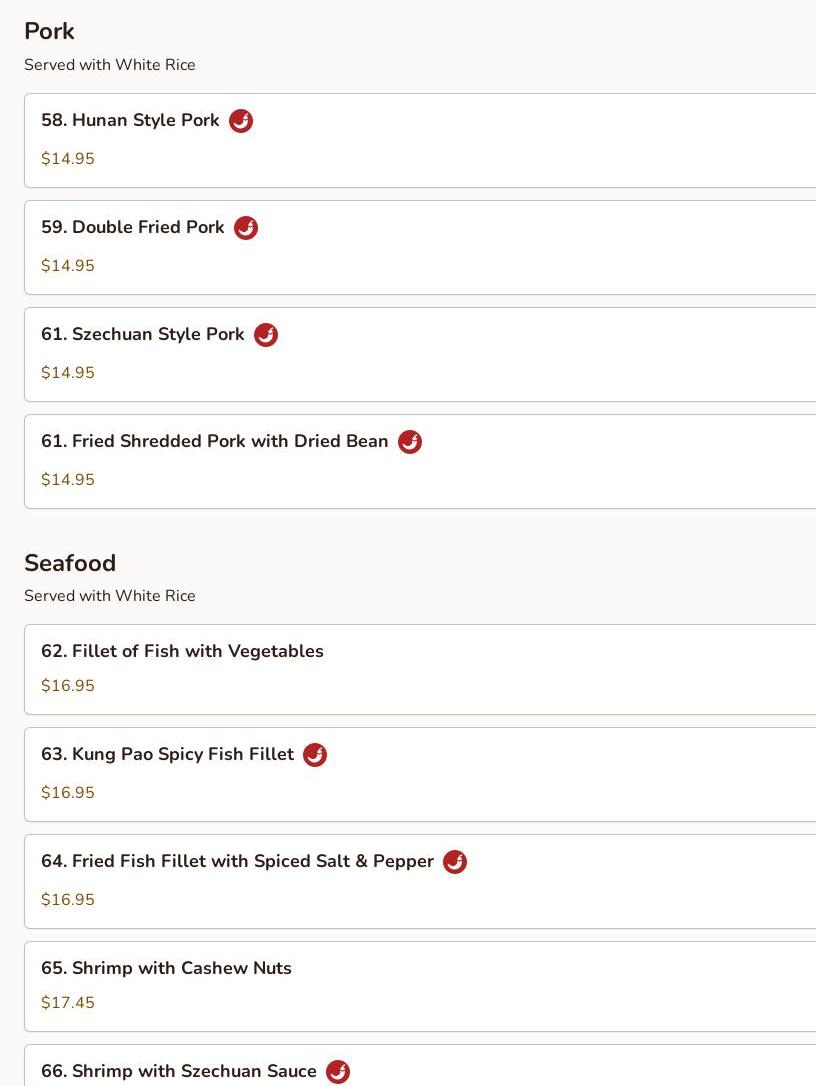Choose 61. Szechuan Style Pork

(143, 335)
